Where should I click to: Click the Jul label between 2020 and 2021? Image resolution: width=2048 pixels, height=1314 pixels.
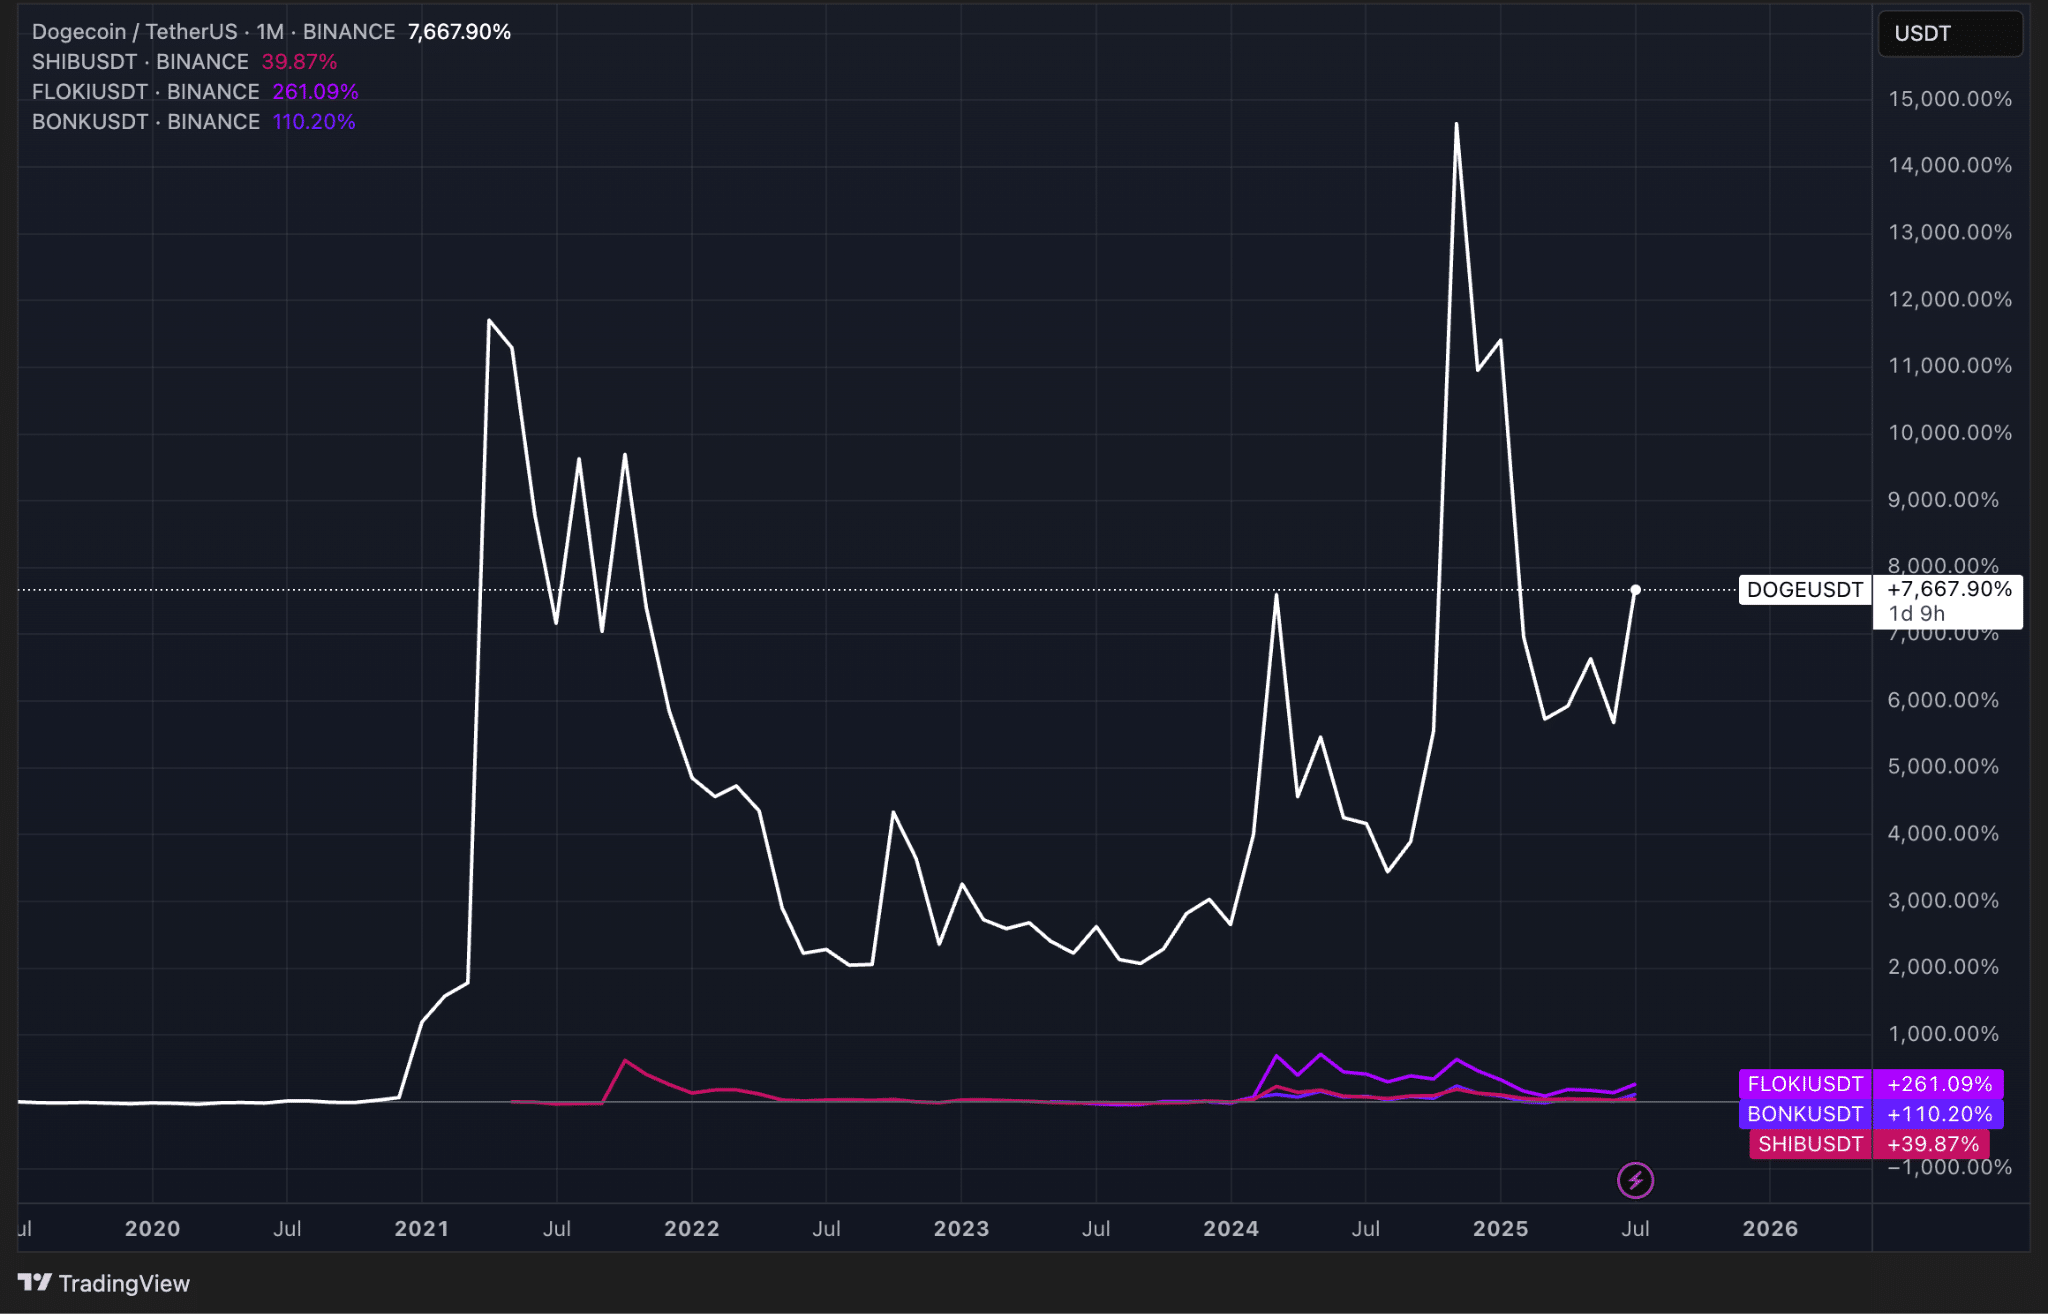tap(287, 1229)
